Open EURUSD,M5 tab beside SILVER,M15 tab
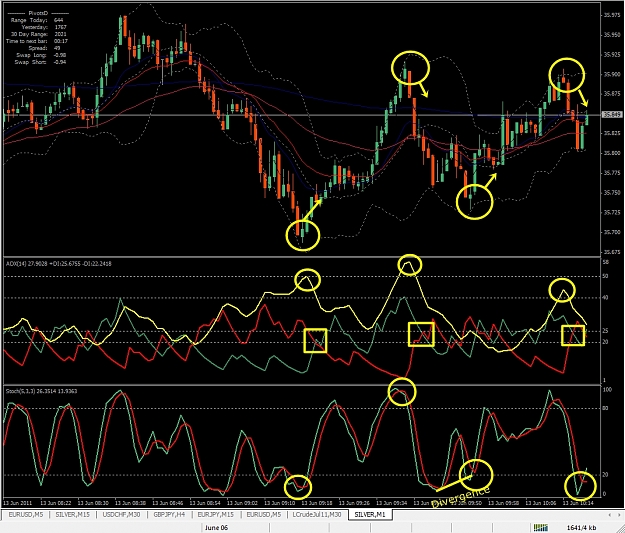The image size is (625, 533). (26, 515)
